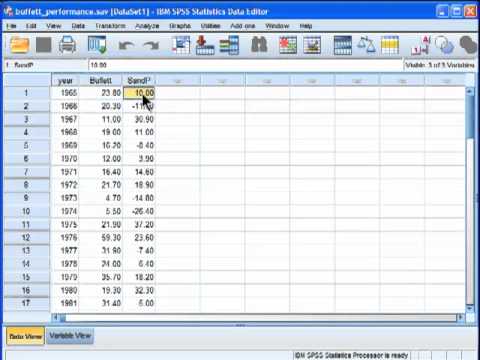Click vertical scrollbar up arrow

coord(470,91)
